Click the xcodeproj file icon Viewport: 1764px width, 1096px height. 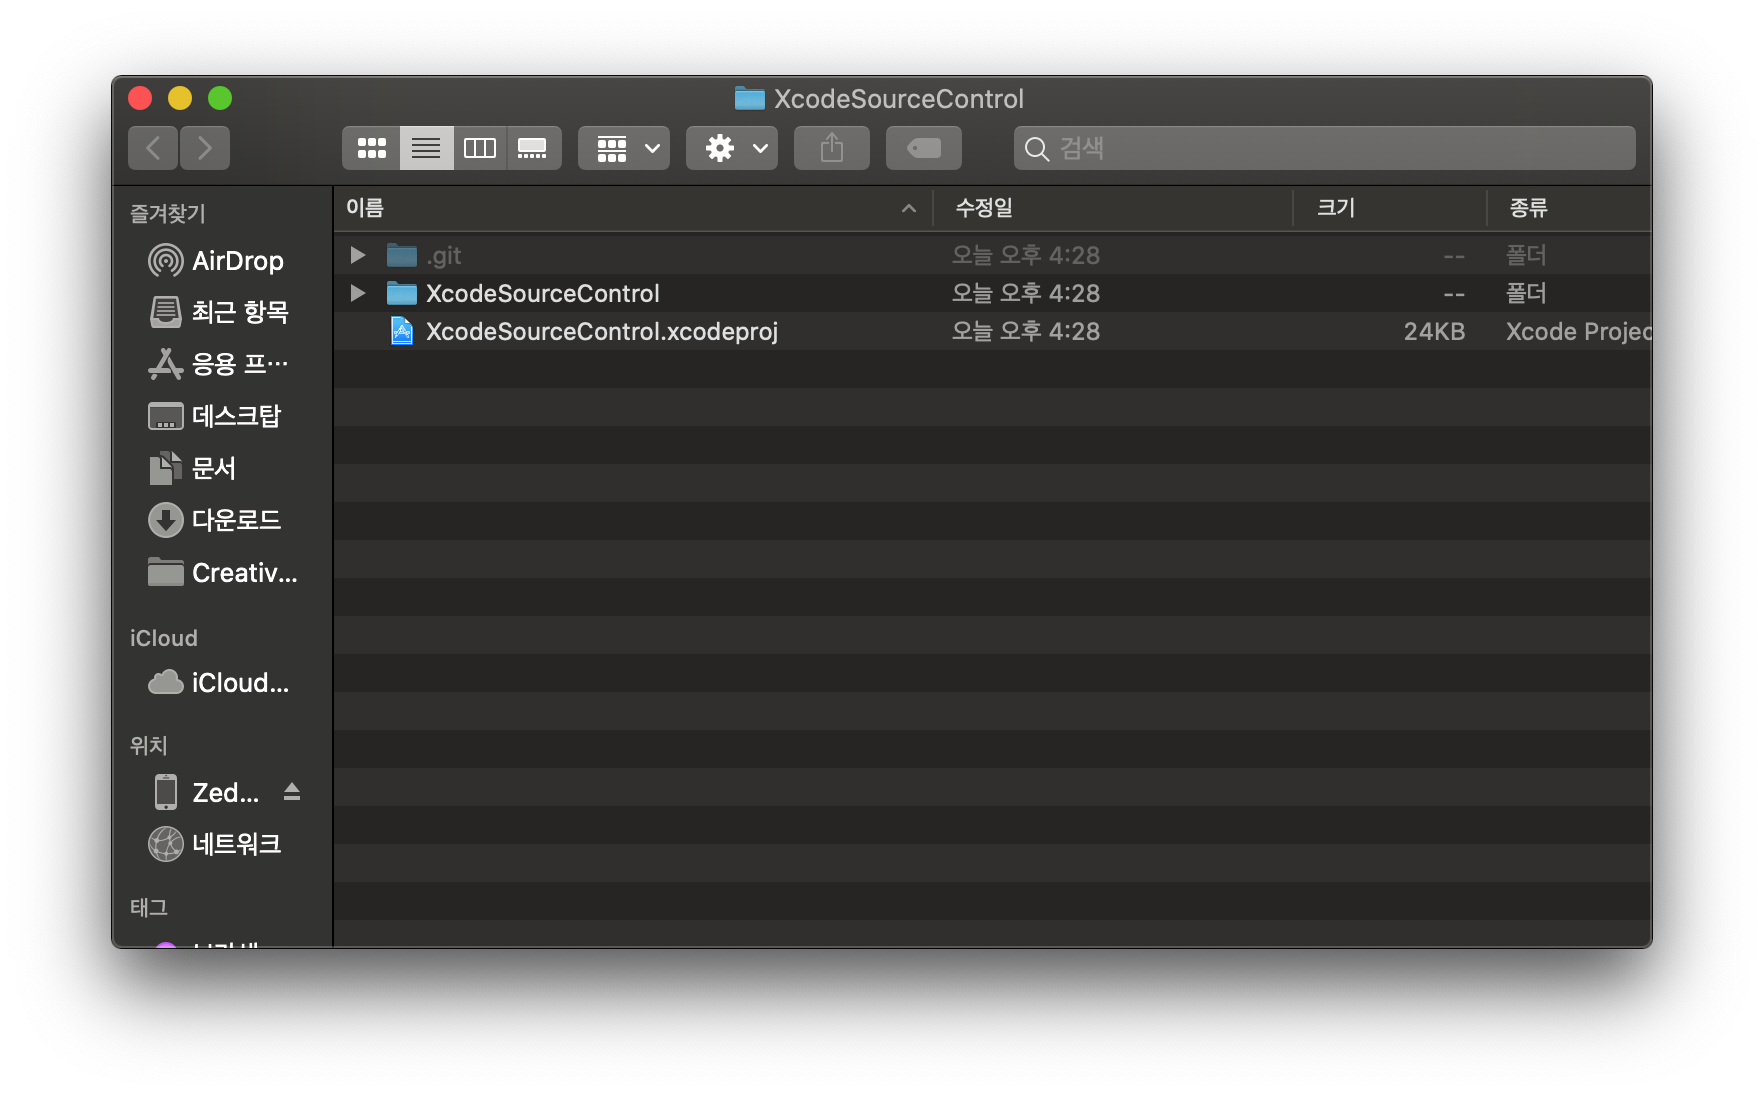pyautogui.click(x=402, y=331)
